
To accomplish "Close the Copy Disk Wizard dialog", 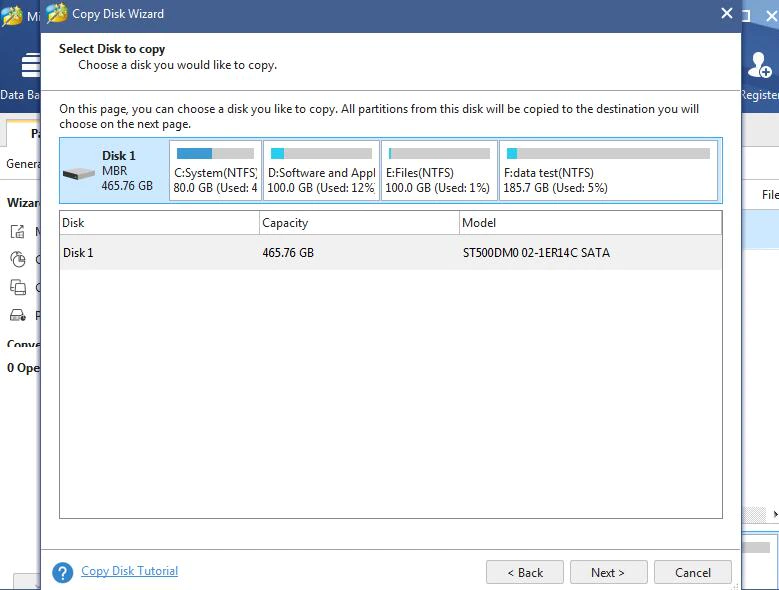I will [726, 13].
